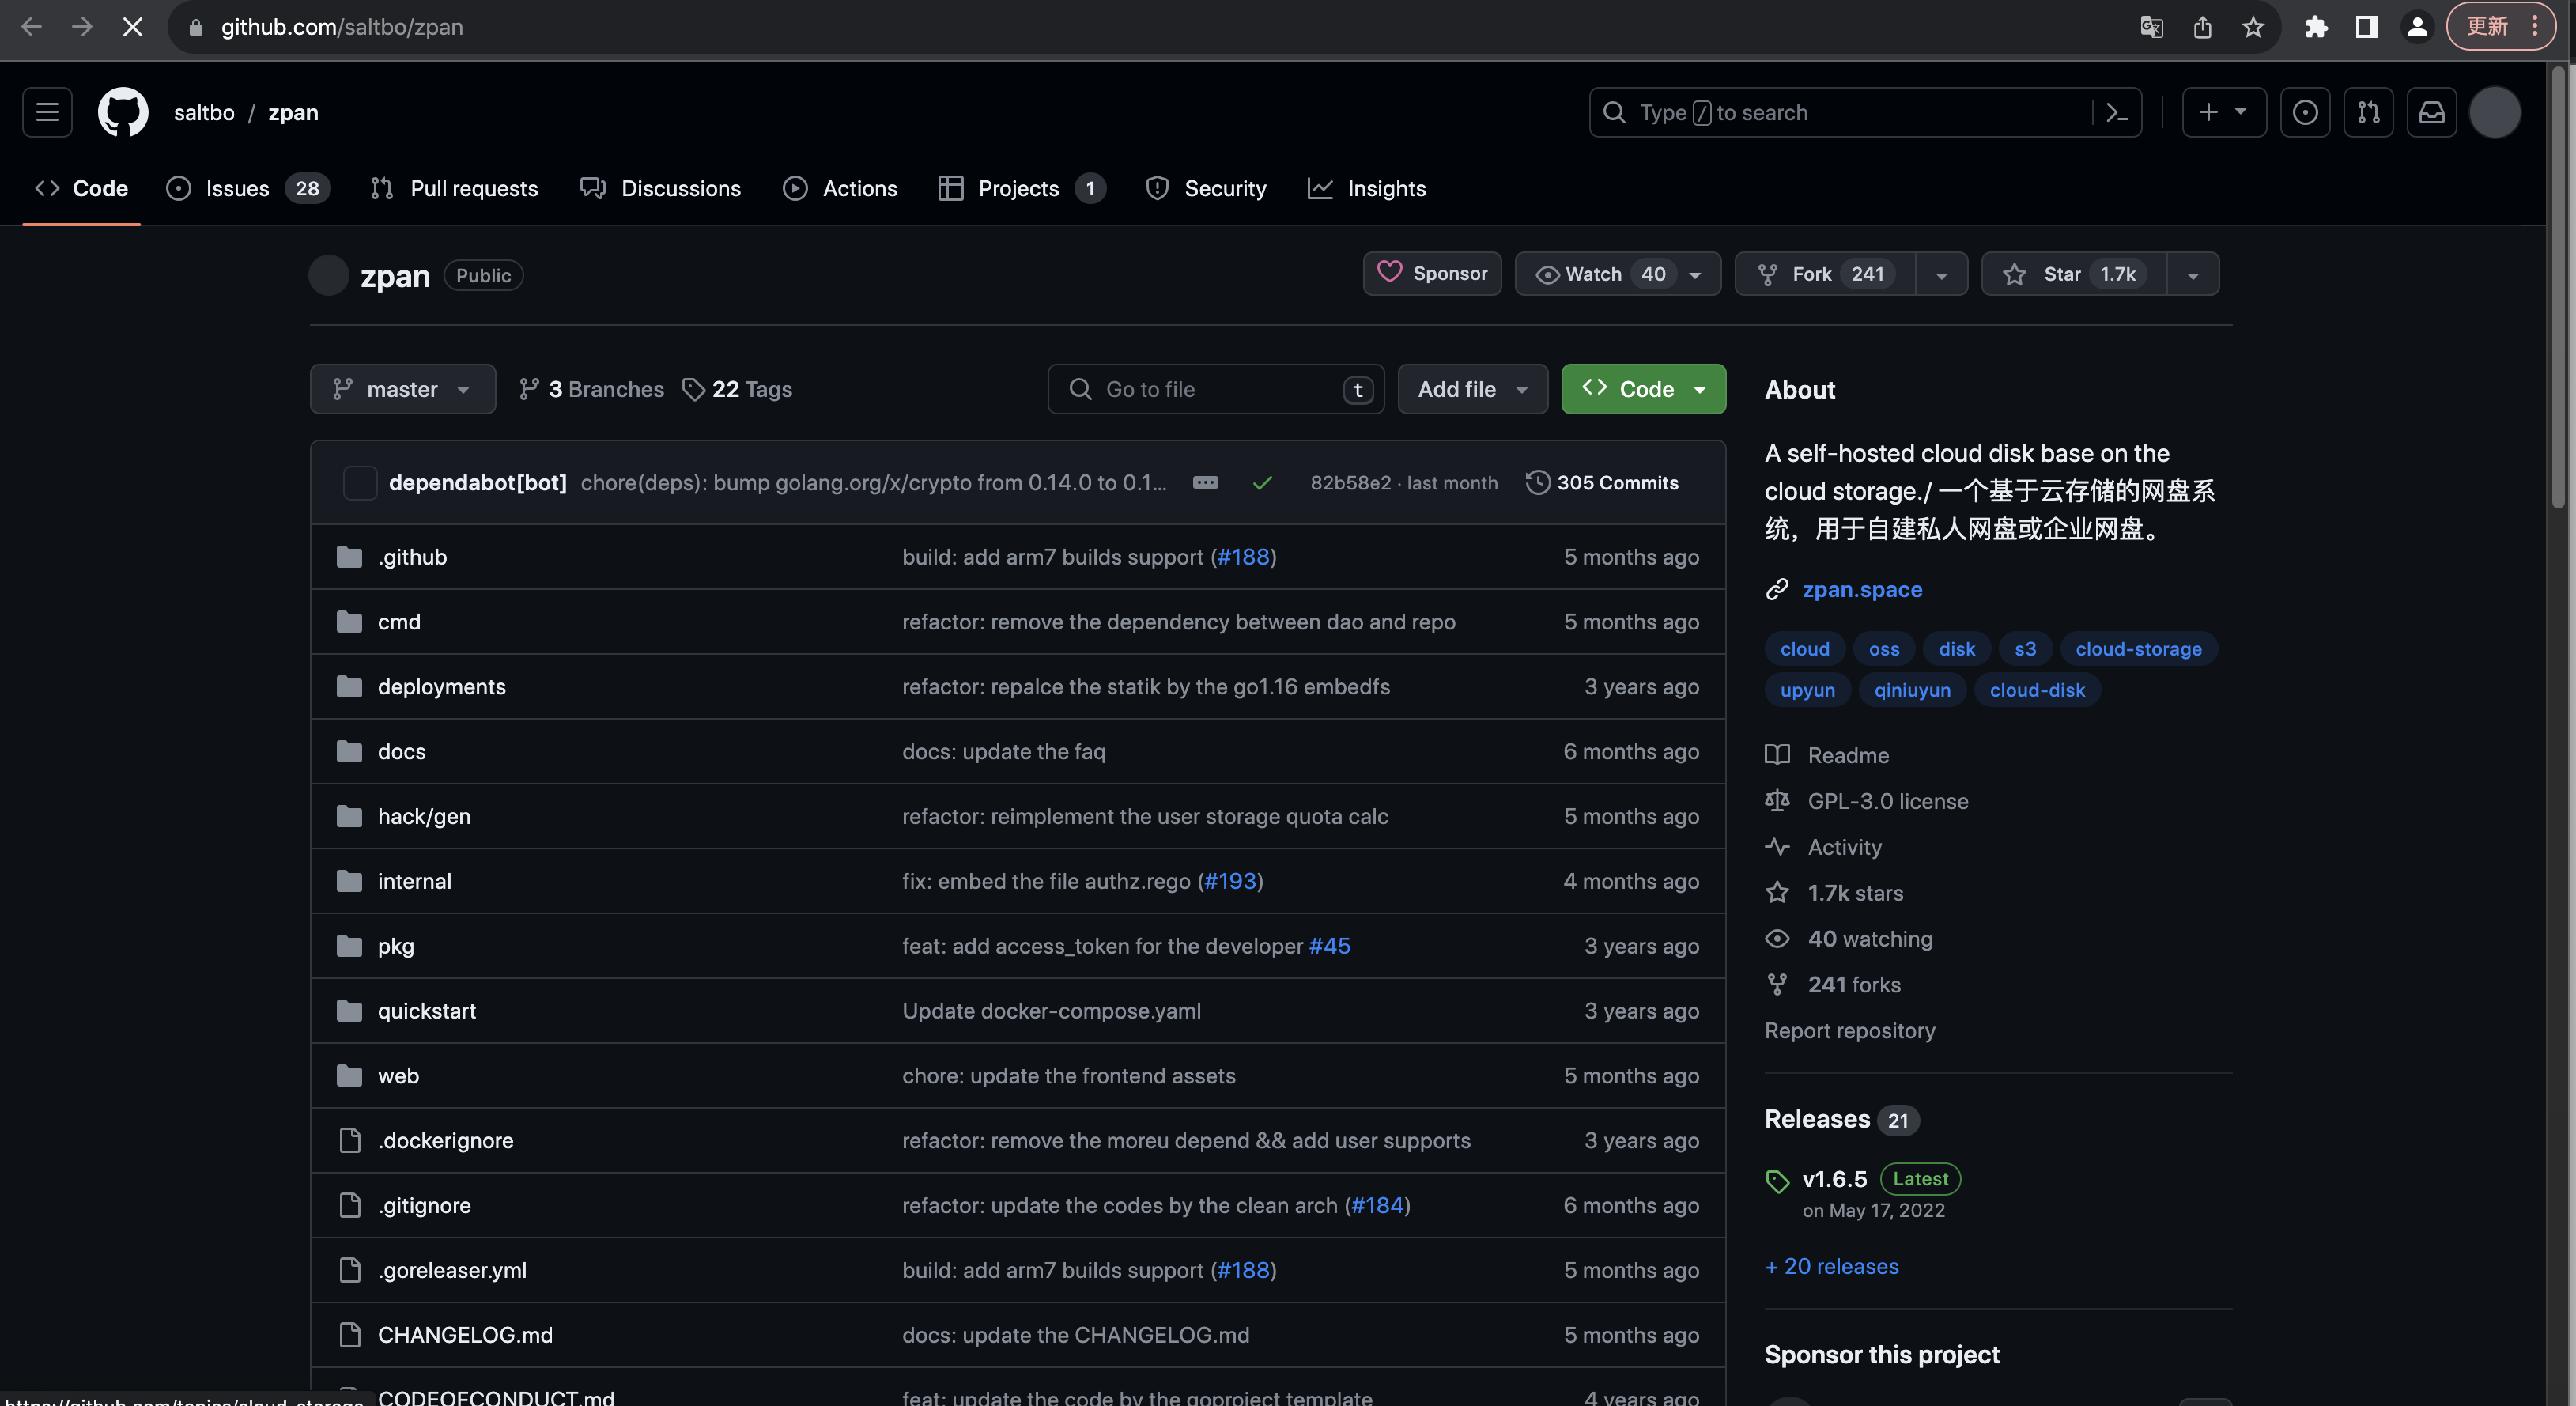
Task: Expand the Star lists dropdown arrow
Action: tap(2192, 275)
